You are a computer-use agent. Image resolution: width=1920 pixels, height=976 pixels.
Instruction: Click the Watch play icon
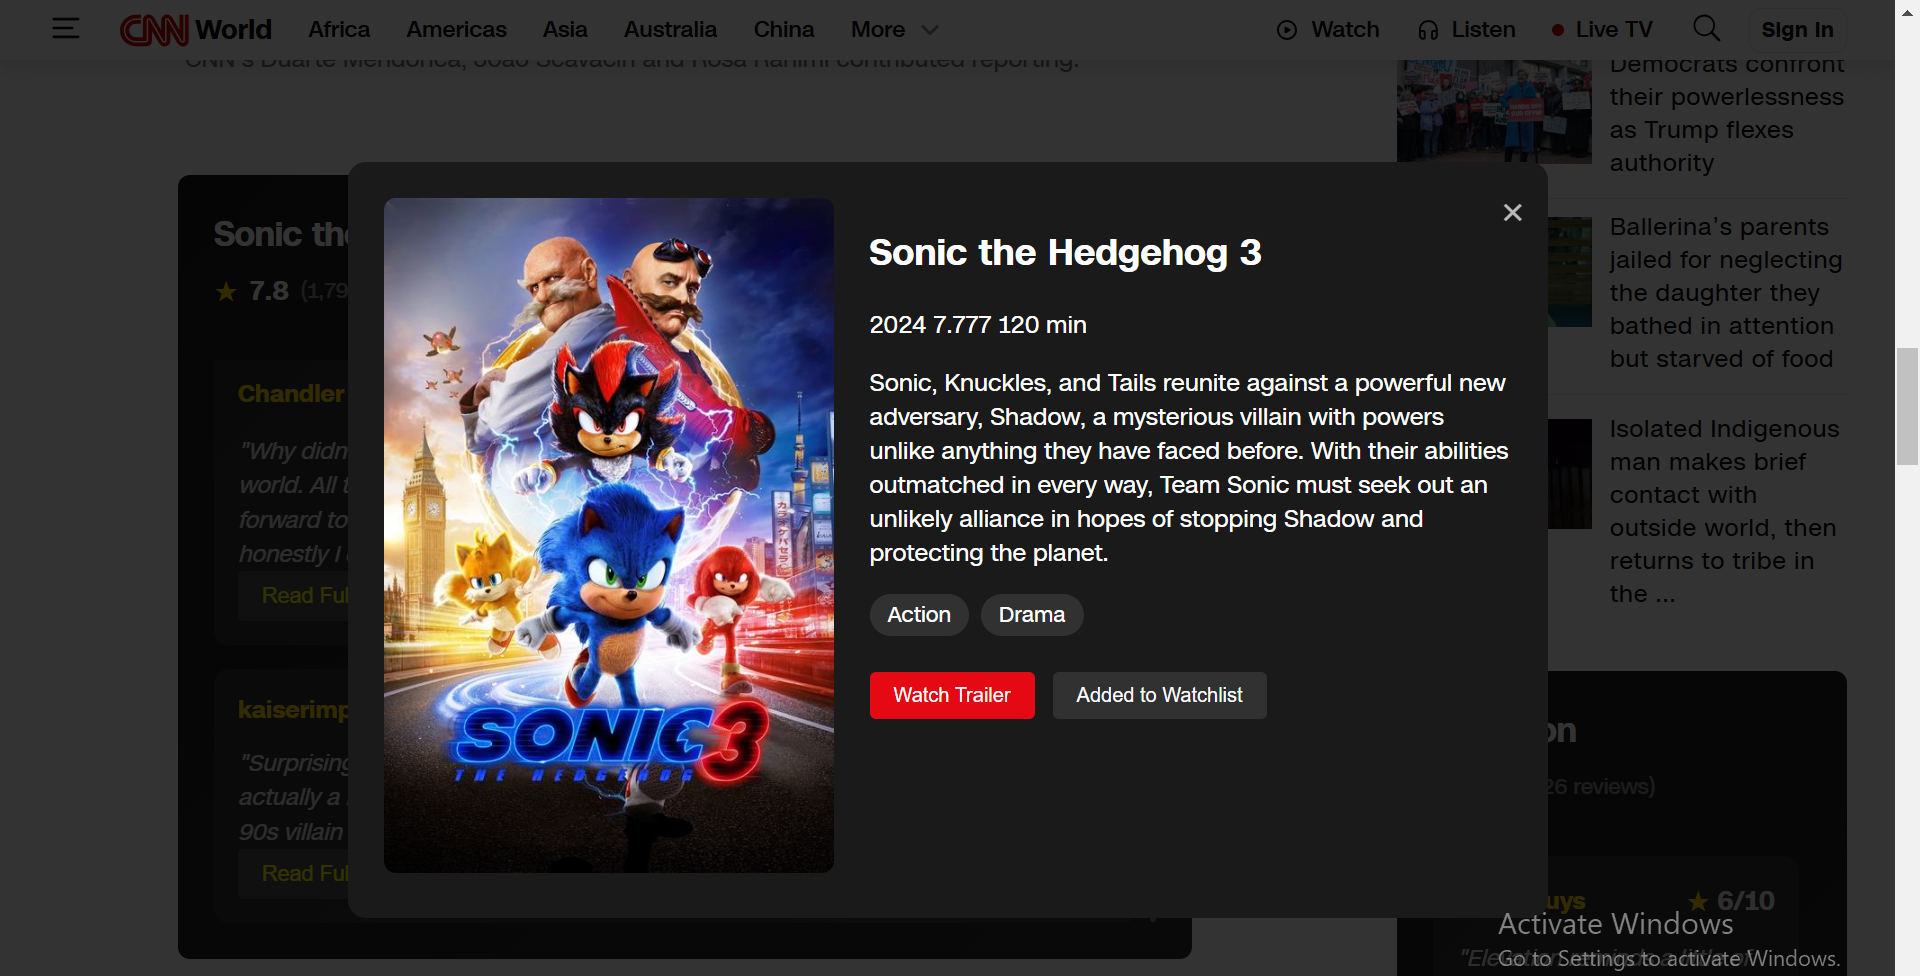tap(1287, 30)
